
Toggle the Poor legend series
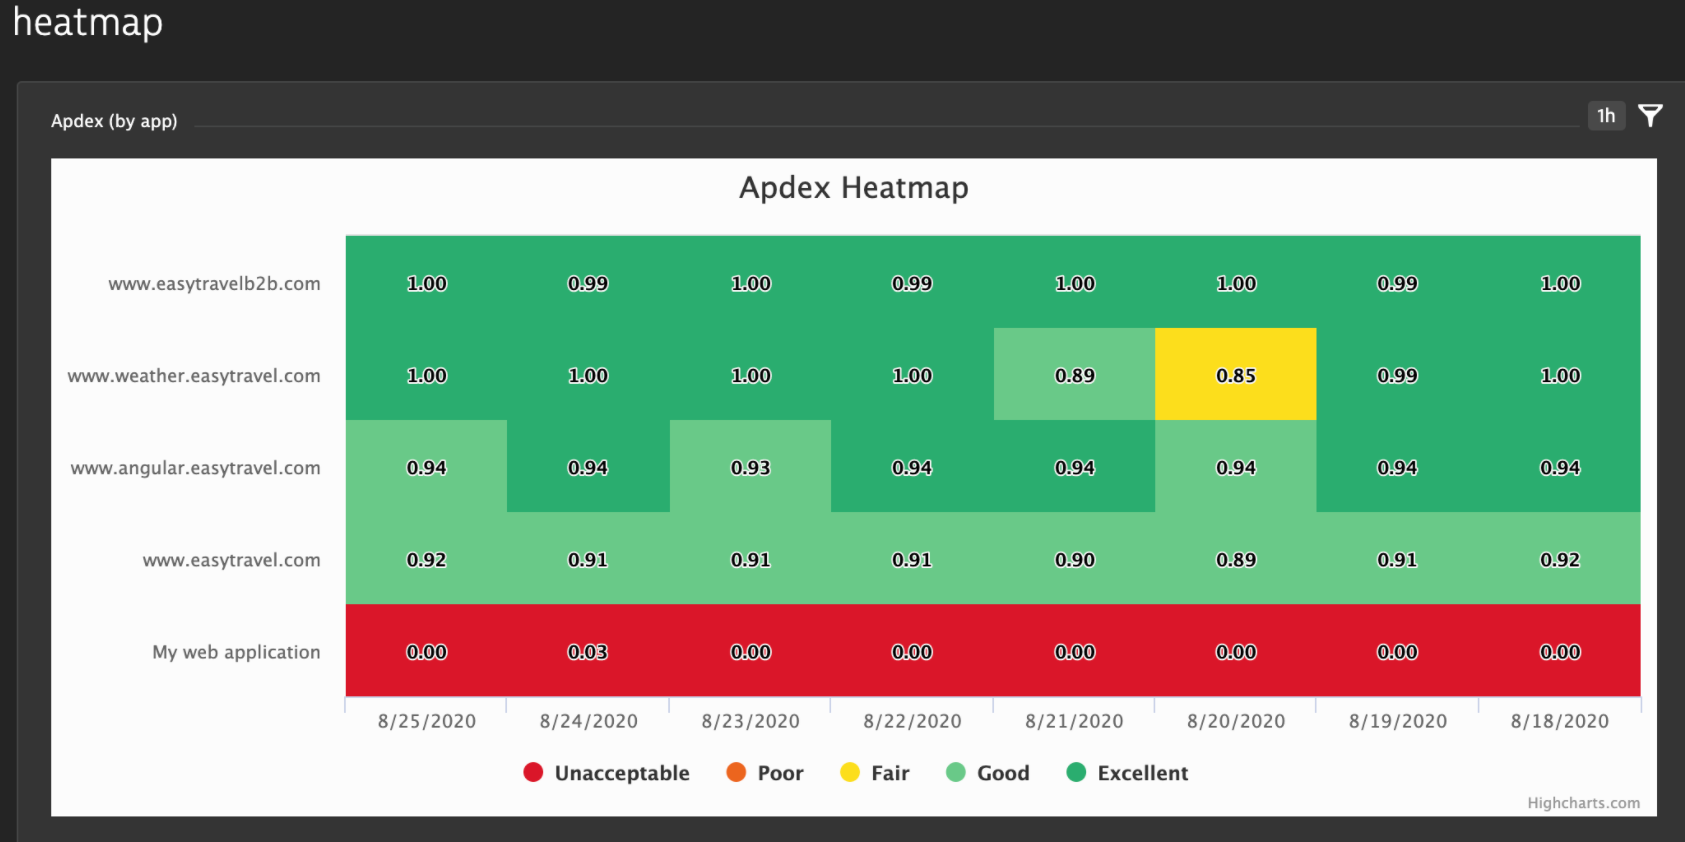coord(780,773)
